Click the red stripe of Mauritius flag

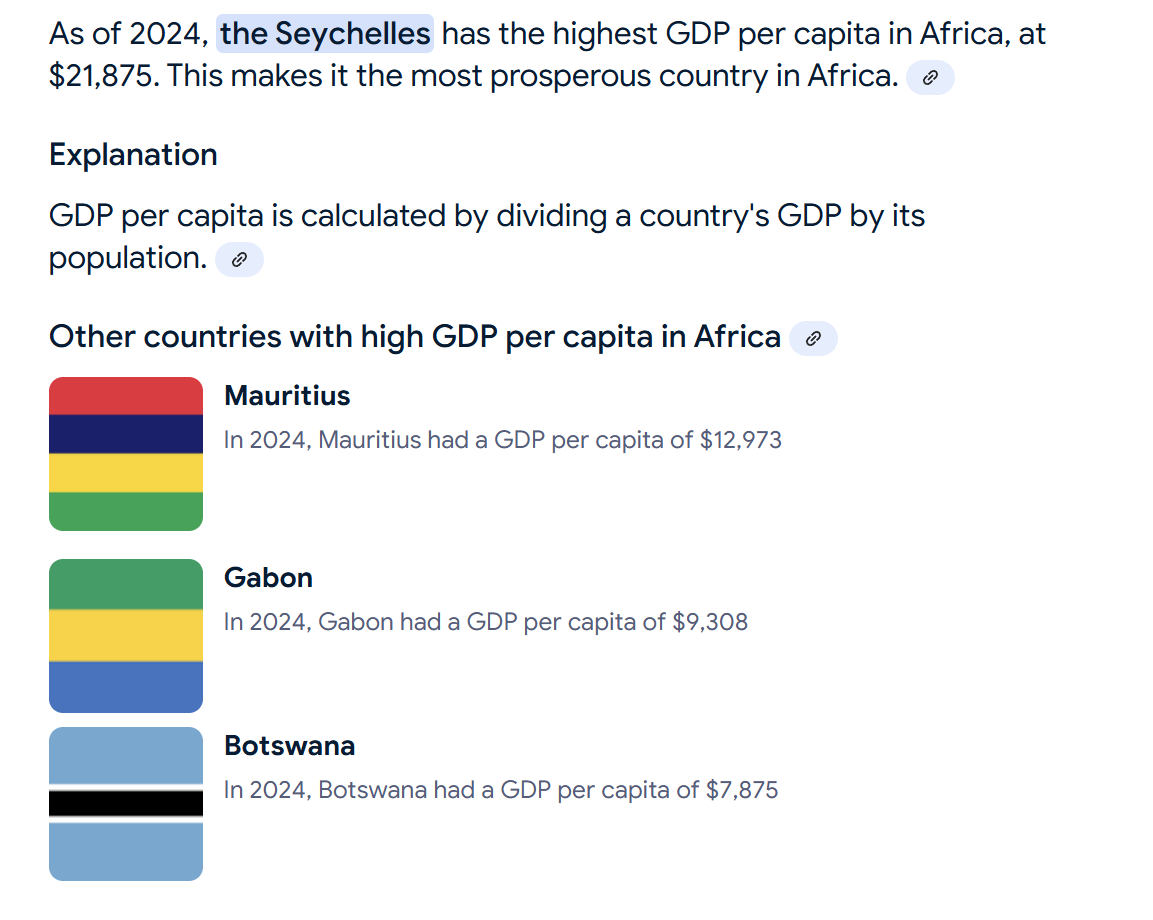pos(126,396)
